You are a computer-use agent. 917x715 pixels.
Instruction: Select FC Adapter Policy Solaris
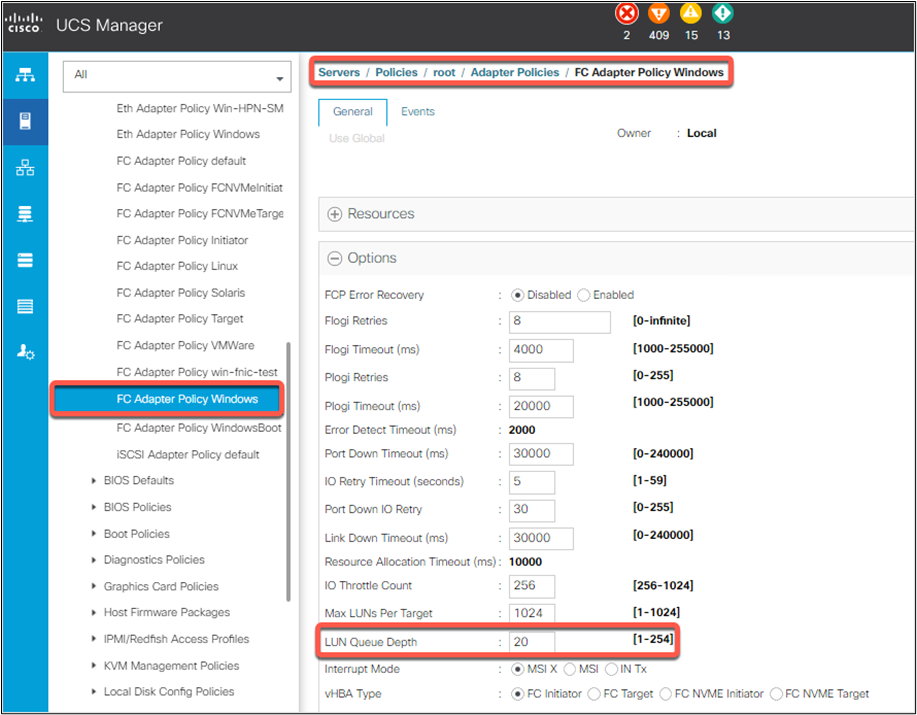coord(181,293)
